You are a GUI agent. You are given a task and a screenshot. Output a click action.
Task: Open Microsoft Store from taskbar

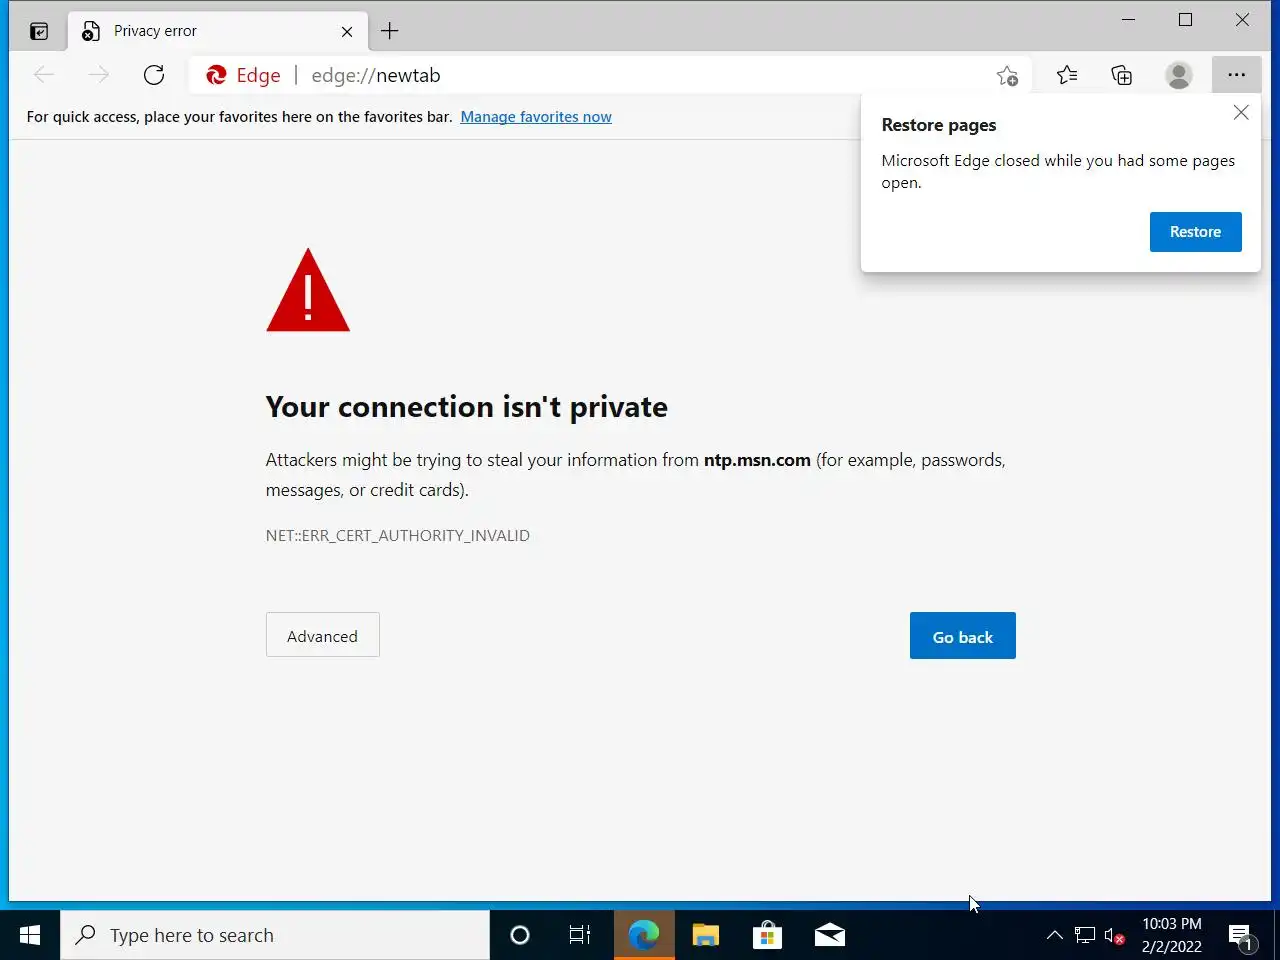(767, 935)
